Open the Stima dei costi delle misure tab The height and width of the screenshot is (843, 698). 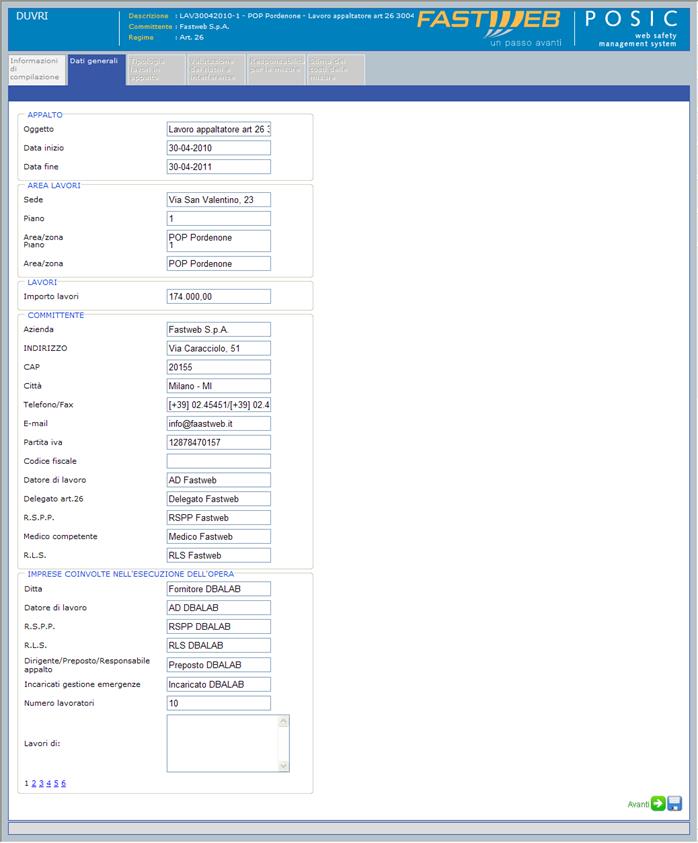[x=336, y=69]
